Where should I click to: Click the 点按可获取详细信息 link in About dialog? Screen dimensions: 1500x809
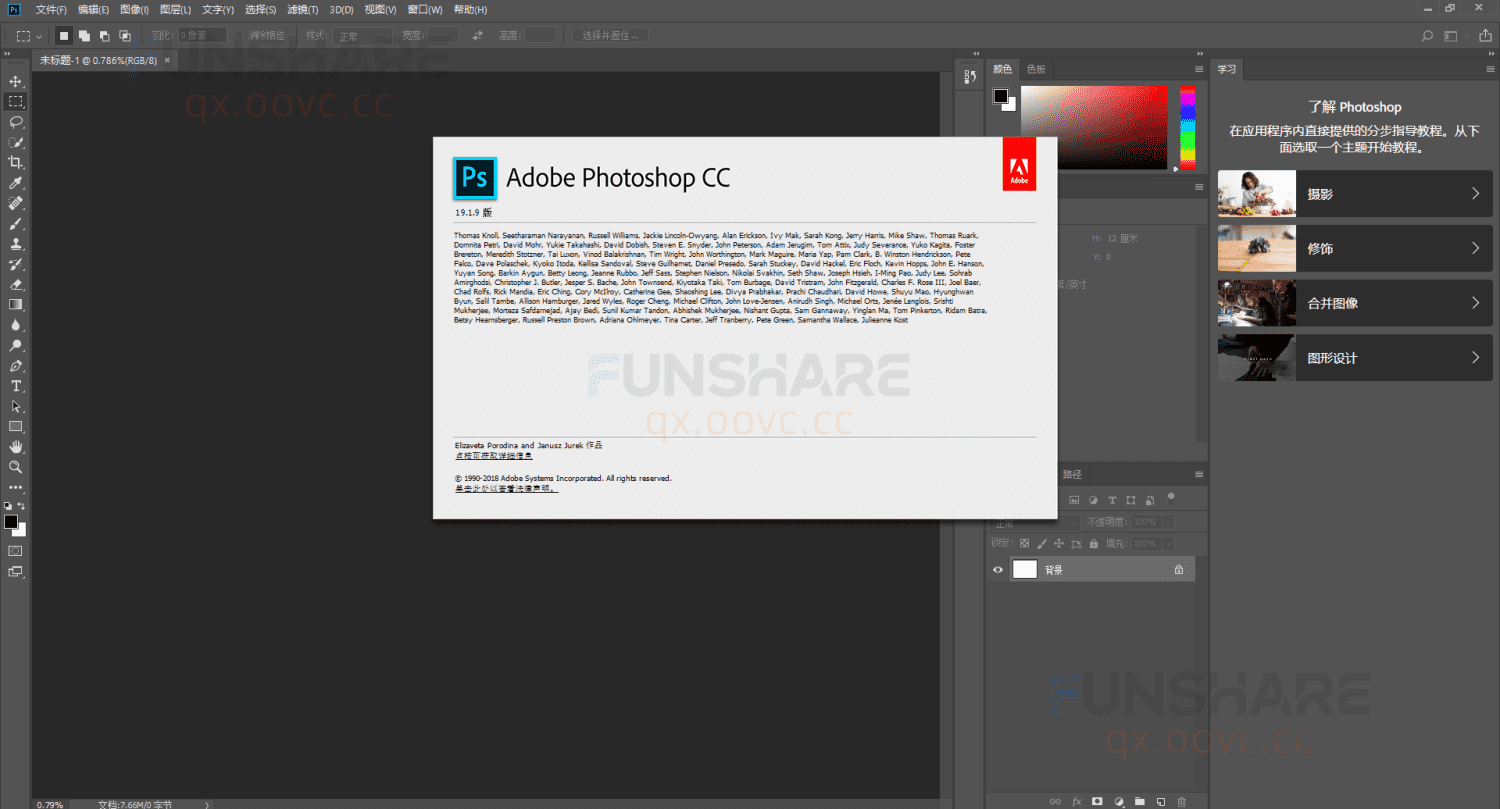click(493, 455)
